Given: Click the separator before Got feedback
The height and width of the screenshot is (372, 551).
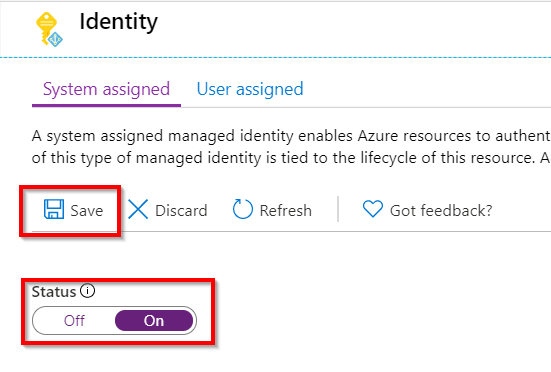Looking at the screenshot, I should (x=338, y=209).
